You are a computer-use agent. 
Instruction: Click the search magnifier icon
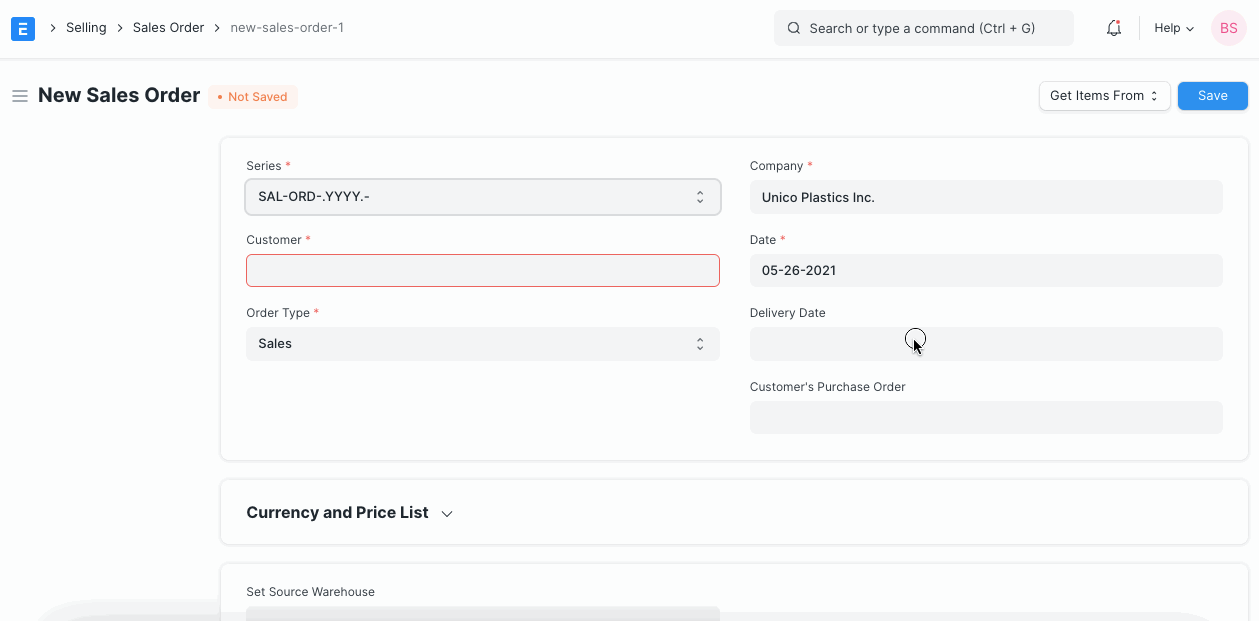793,28
